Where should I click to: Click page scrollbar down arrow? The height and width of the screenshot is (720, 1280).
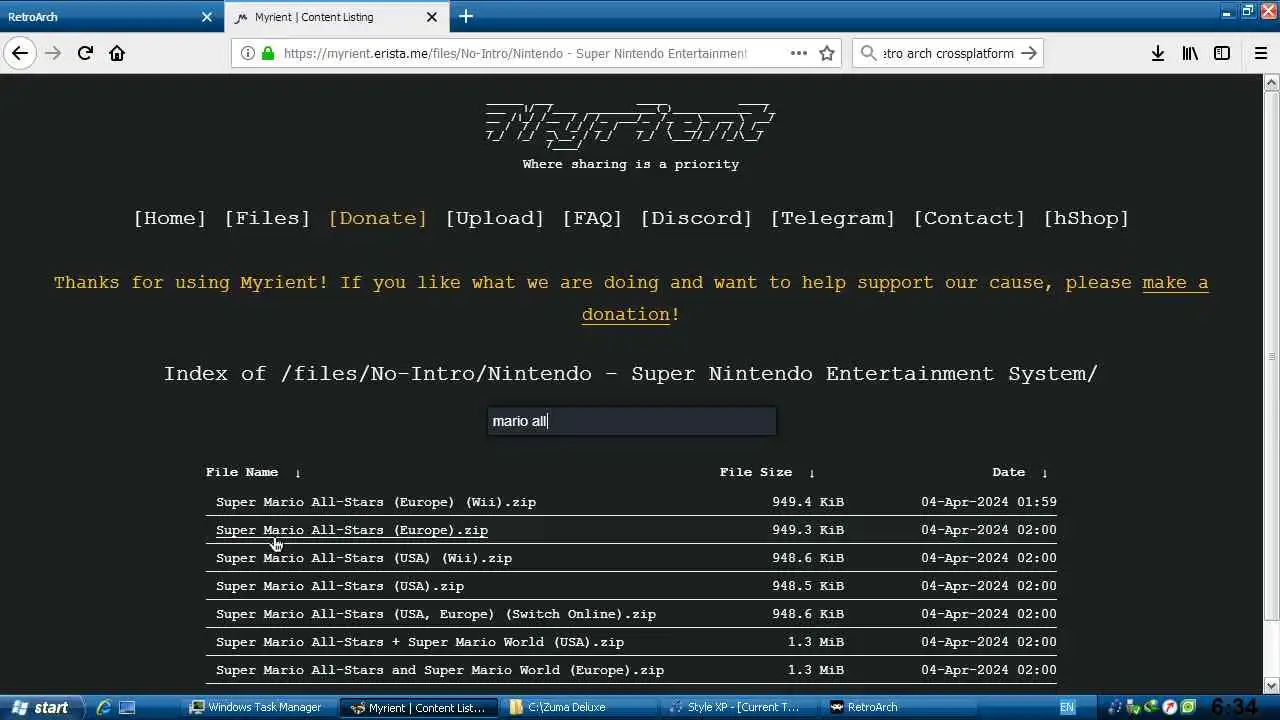click(1272, 686)
